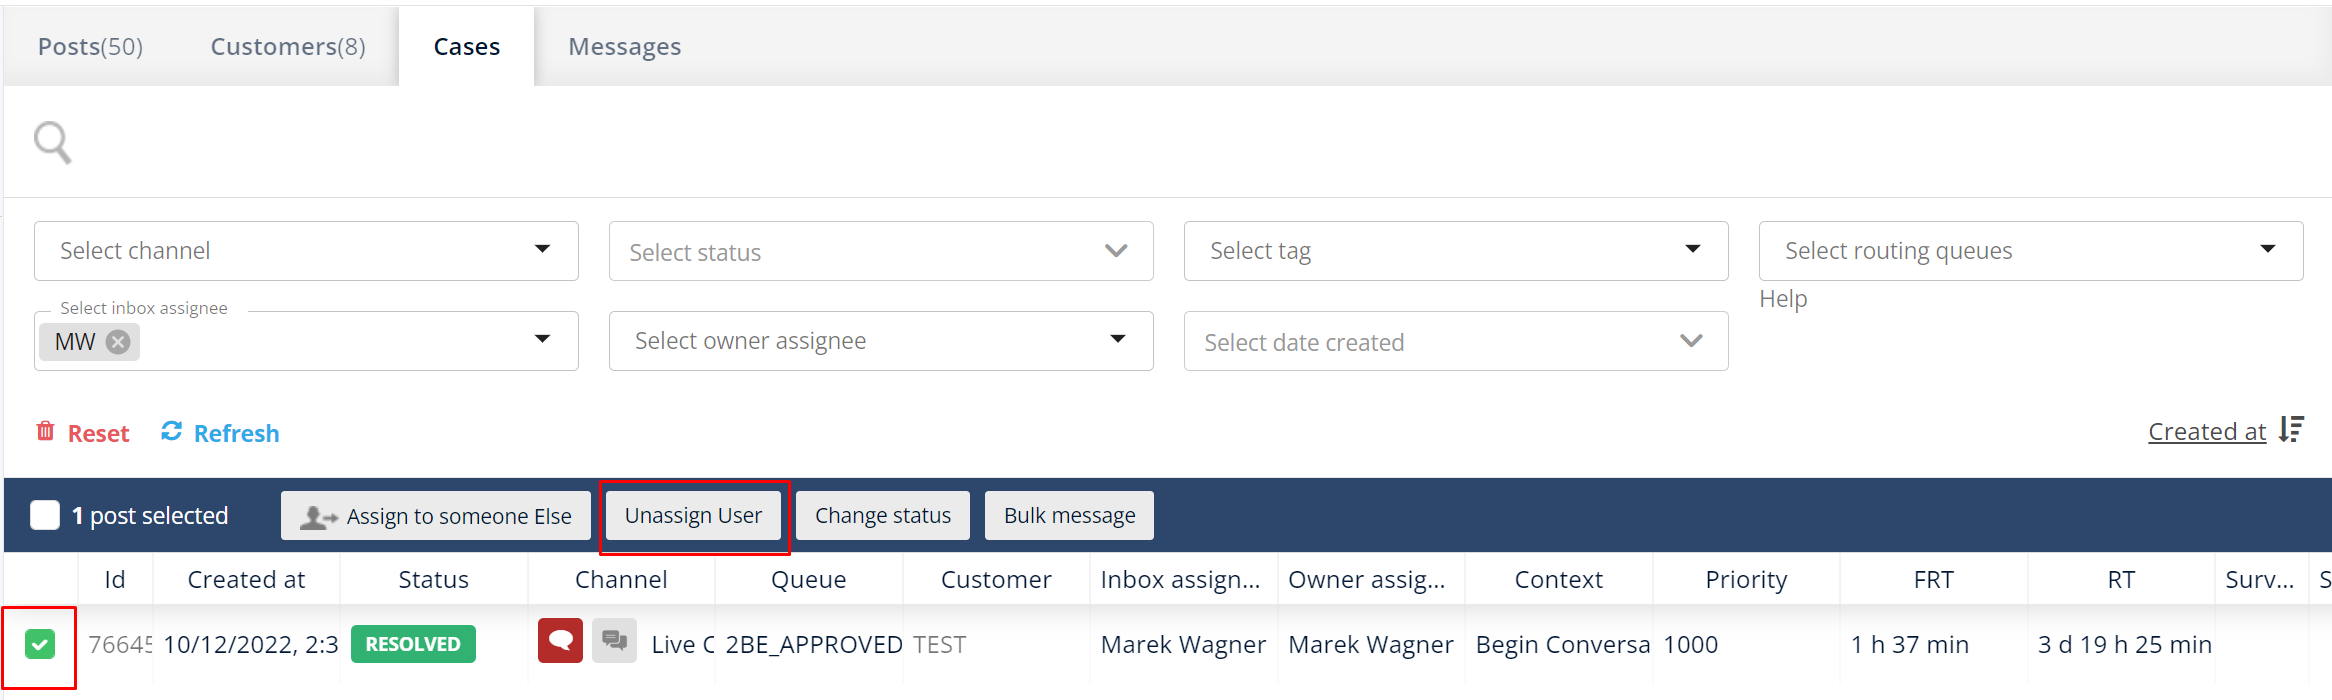Click the Created at column header
2332x700 pixels.
[x=246, y=580]
